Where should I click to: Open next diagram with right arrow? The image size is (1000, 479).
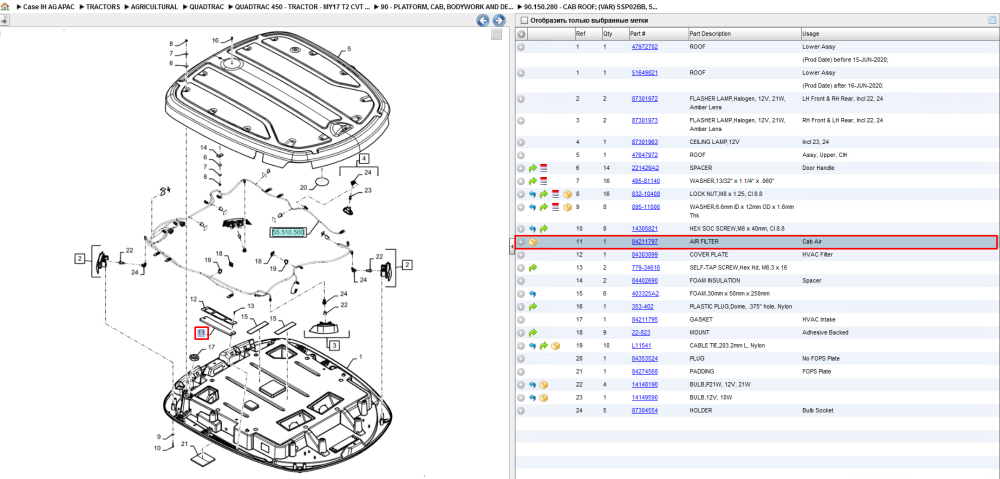coord(499,20)
